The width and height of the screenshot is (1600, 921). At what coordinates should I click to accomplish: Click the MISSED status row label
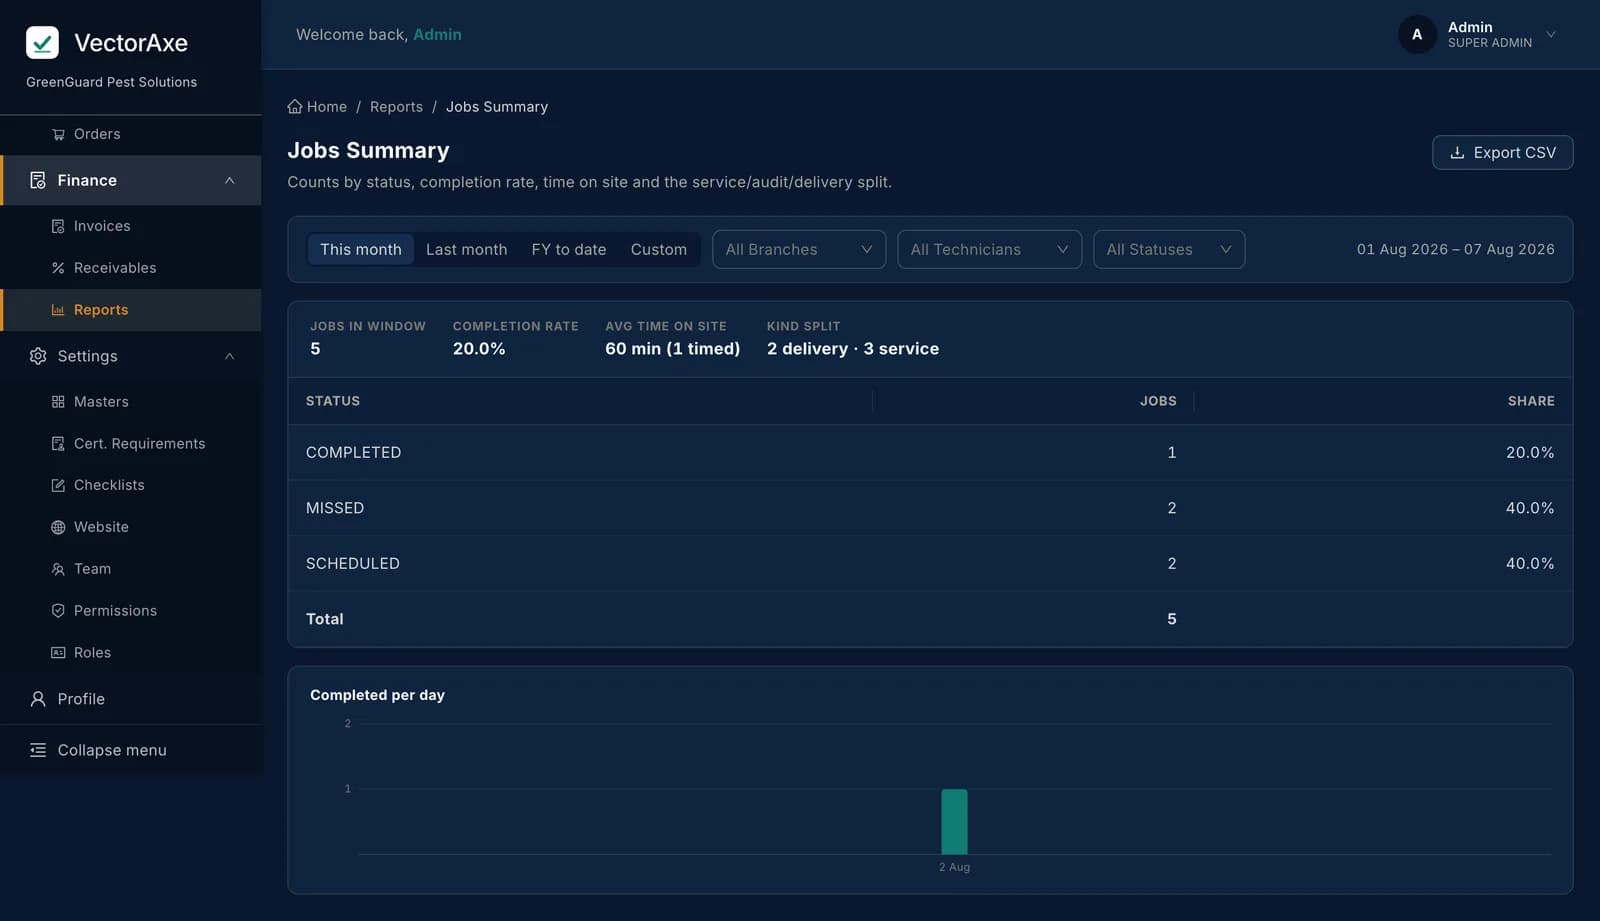[335, 508]
